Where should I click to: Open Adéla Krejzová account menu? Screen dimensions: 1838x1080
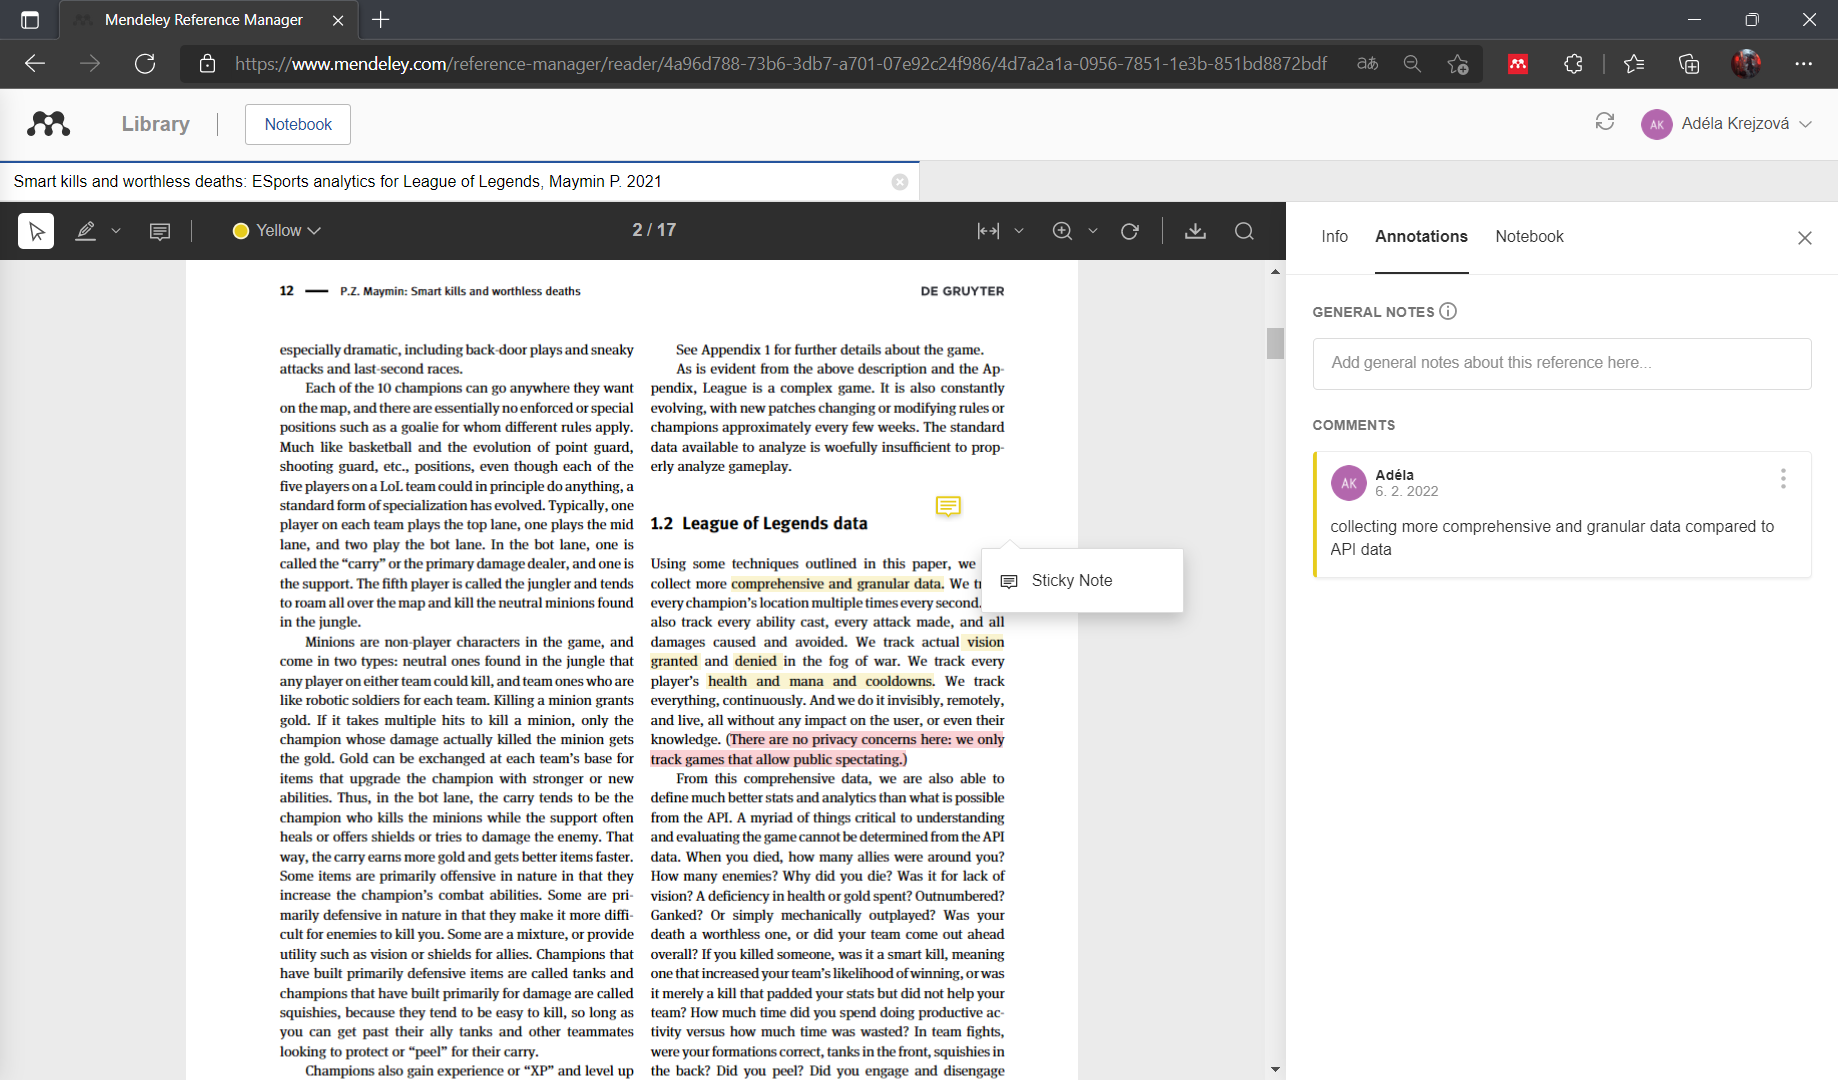click(1726, 124)
